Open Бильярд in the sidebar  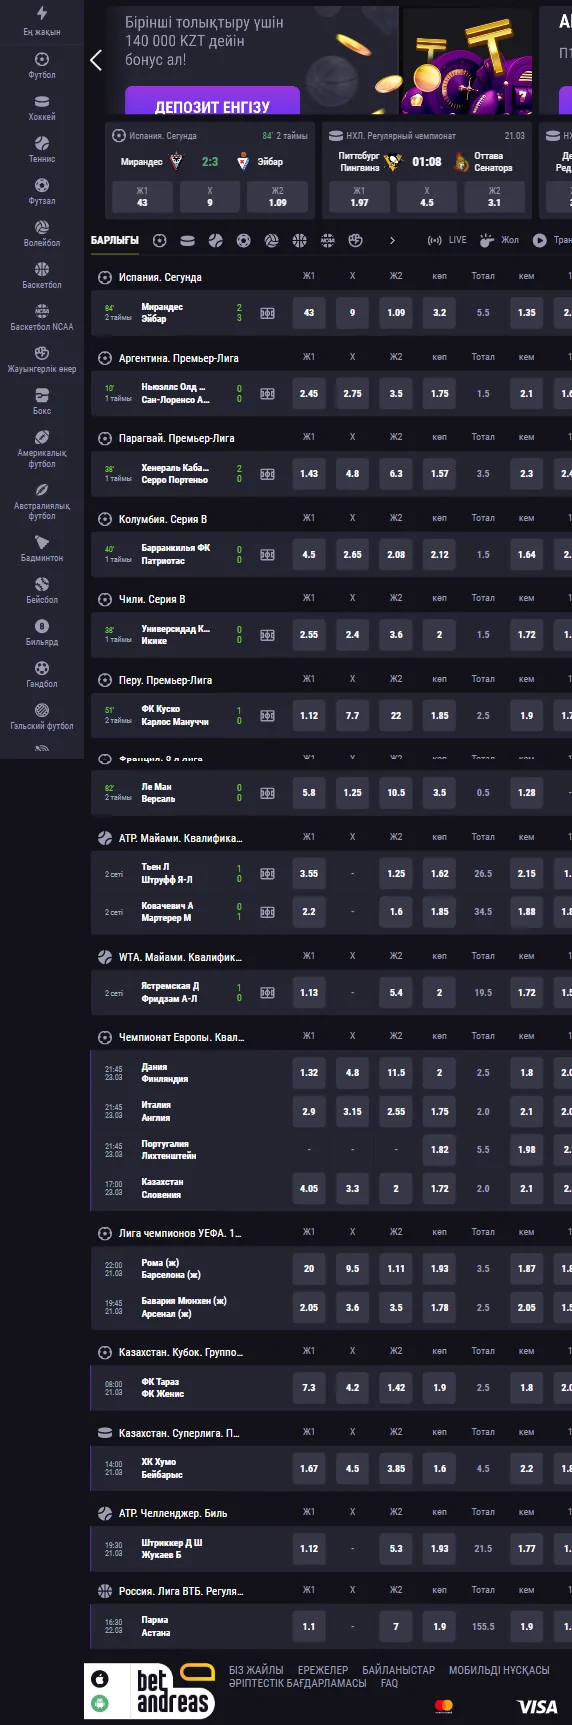click(x=42, y=633)
